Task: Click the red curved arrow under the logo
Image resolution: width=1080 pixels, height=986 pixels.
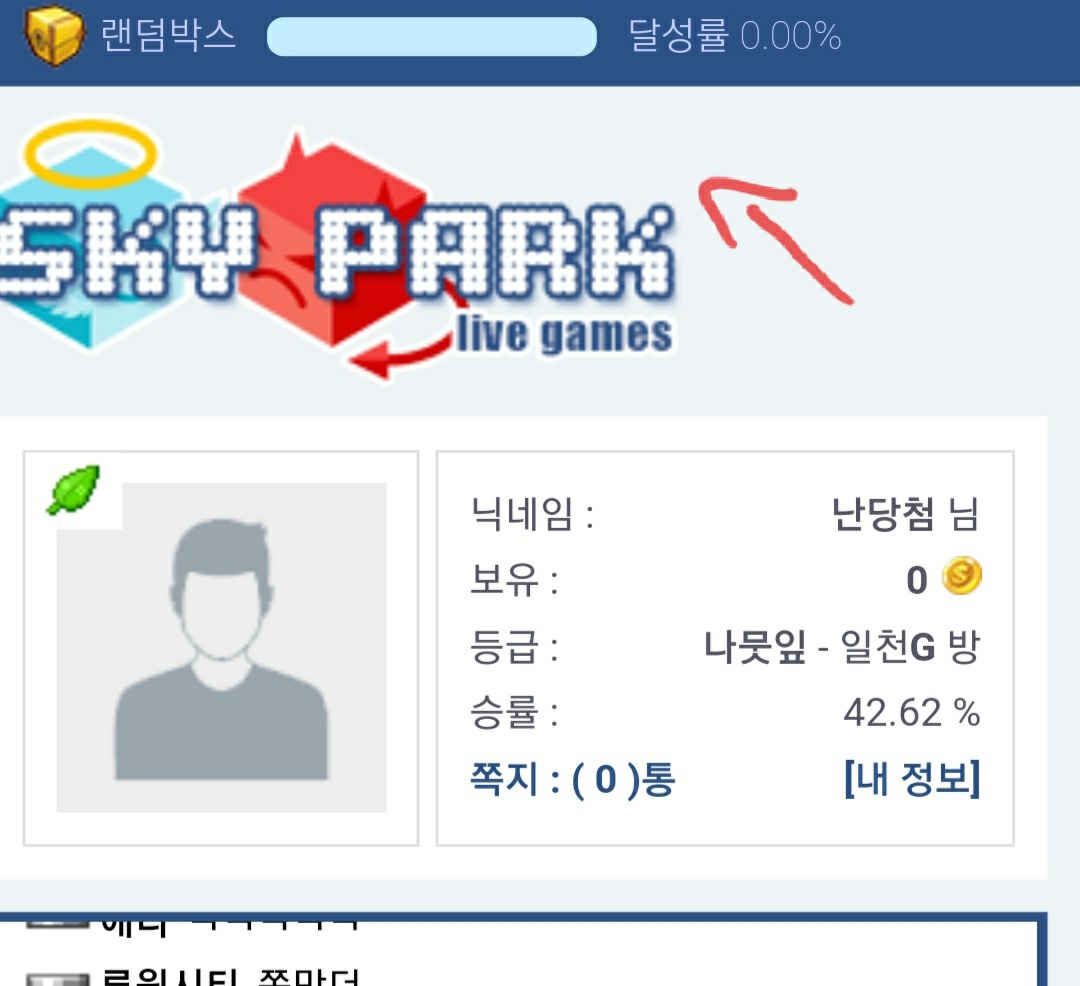Action: click(406, 344)
